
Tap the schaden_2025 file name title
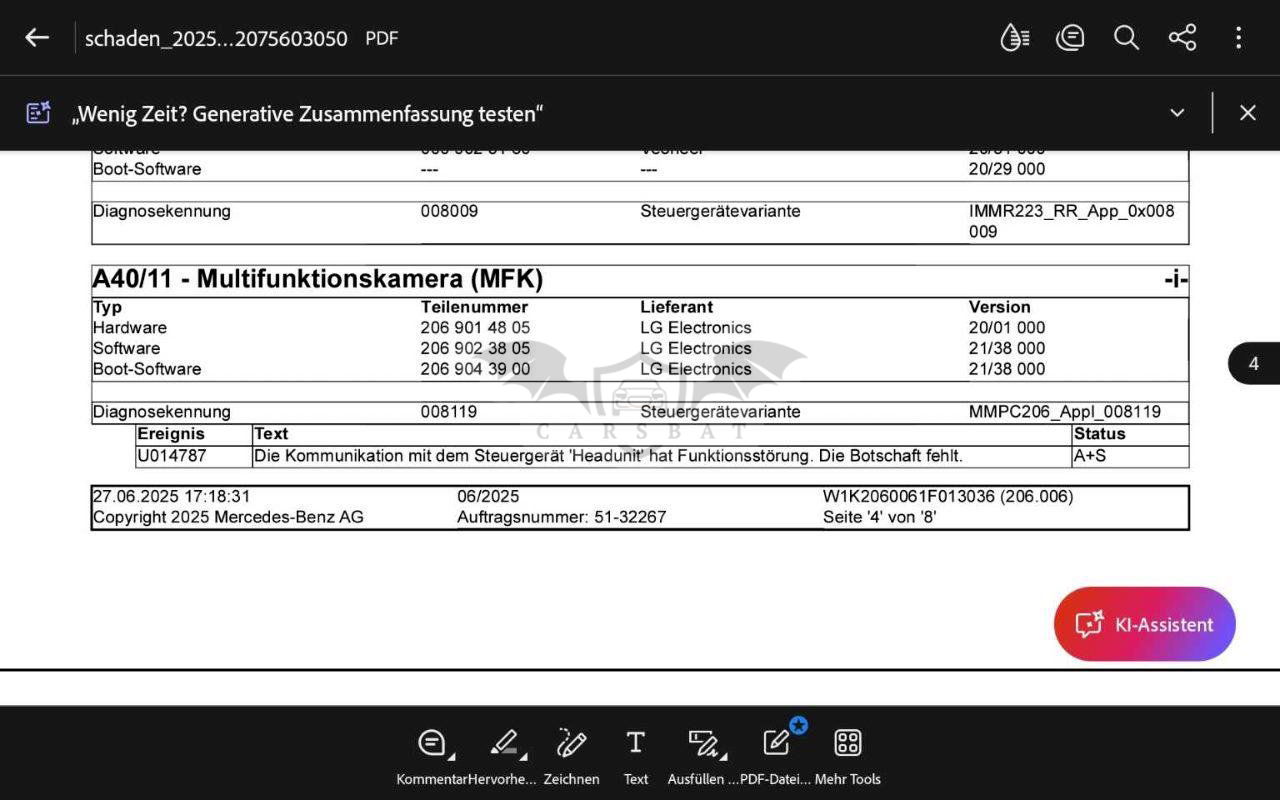tap(216, 39)
